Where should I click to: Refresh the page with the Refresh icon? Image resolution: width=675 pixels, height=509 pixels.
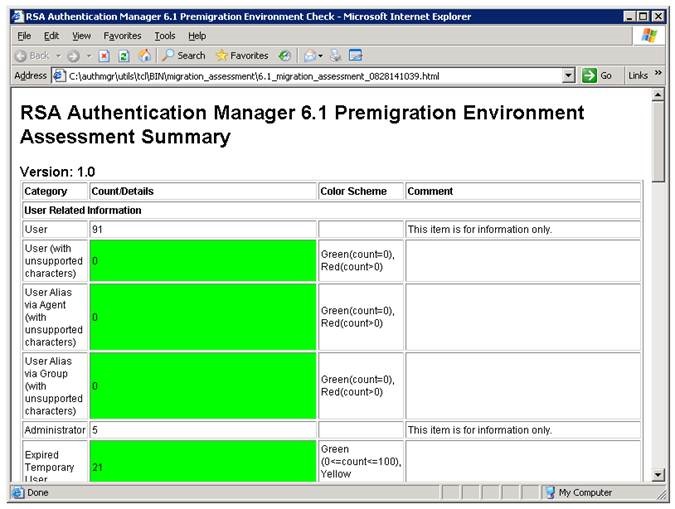point(124,56)
